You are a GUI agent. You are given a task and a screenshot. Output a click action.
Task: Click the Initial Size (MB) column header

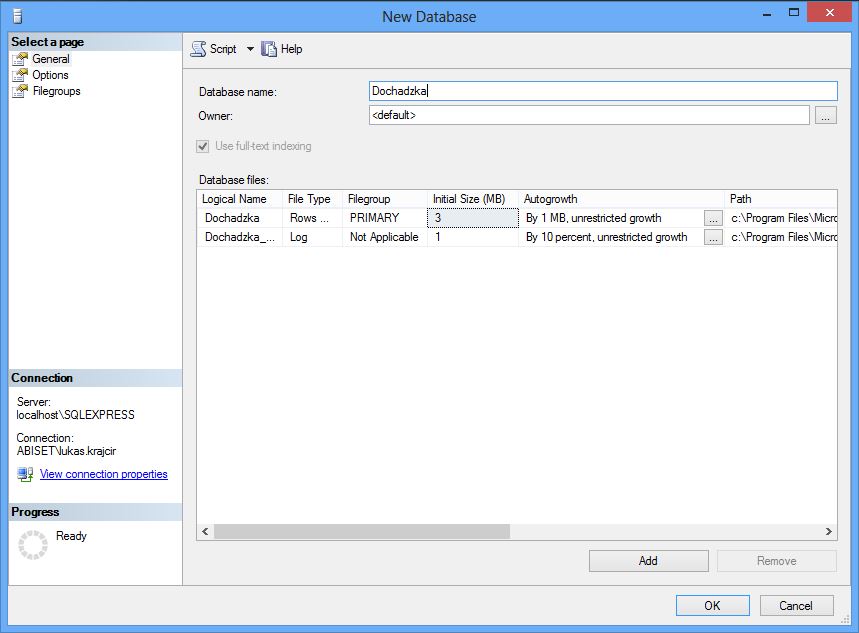(473, 199)
